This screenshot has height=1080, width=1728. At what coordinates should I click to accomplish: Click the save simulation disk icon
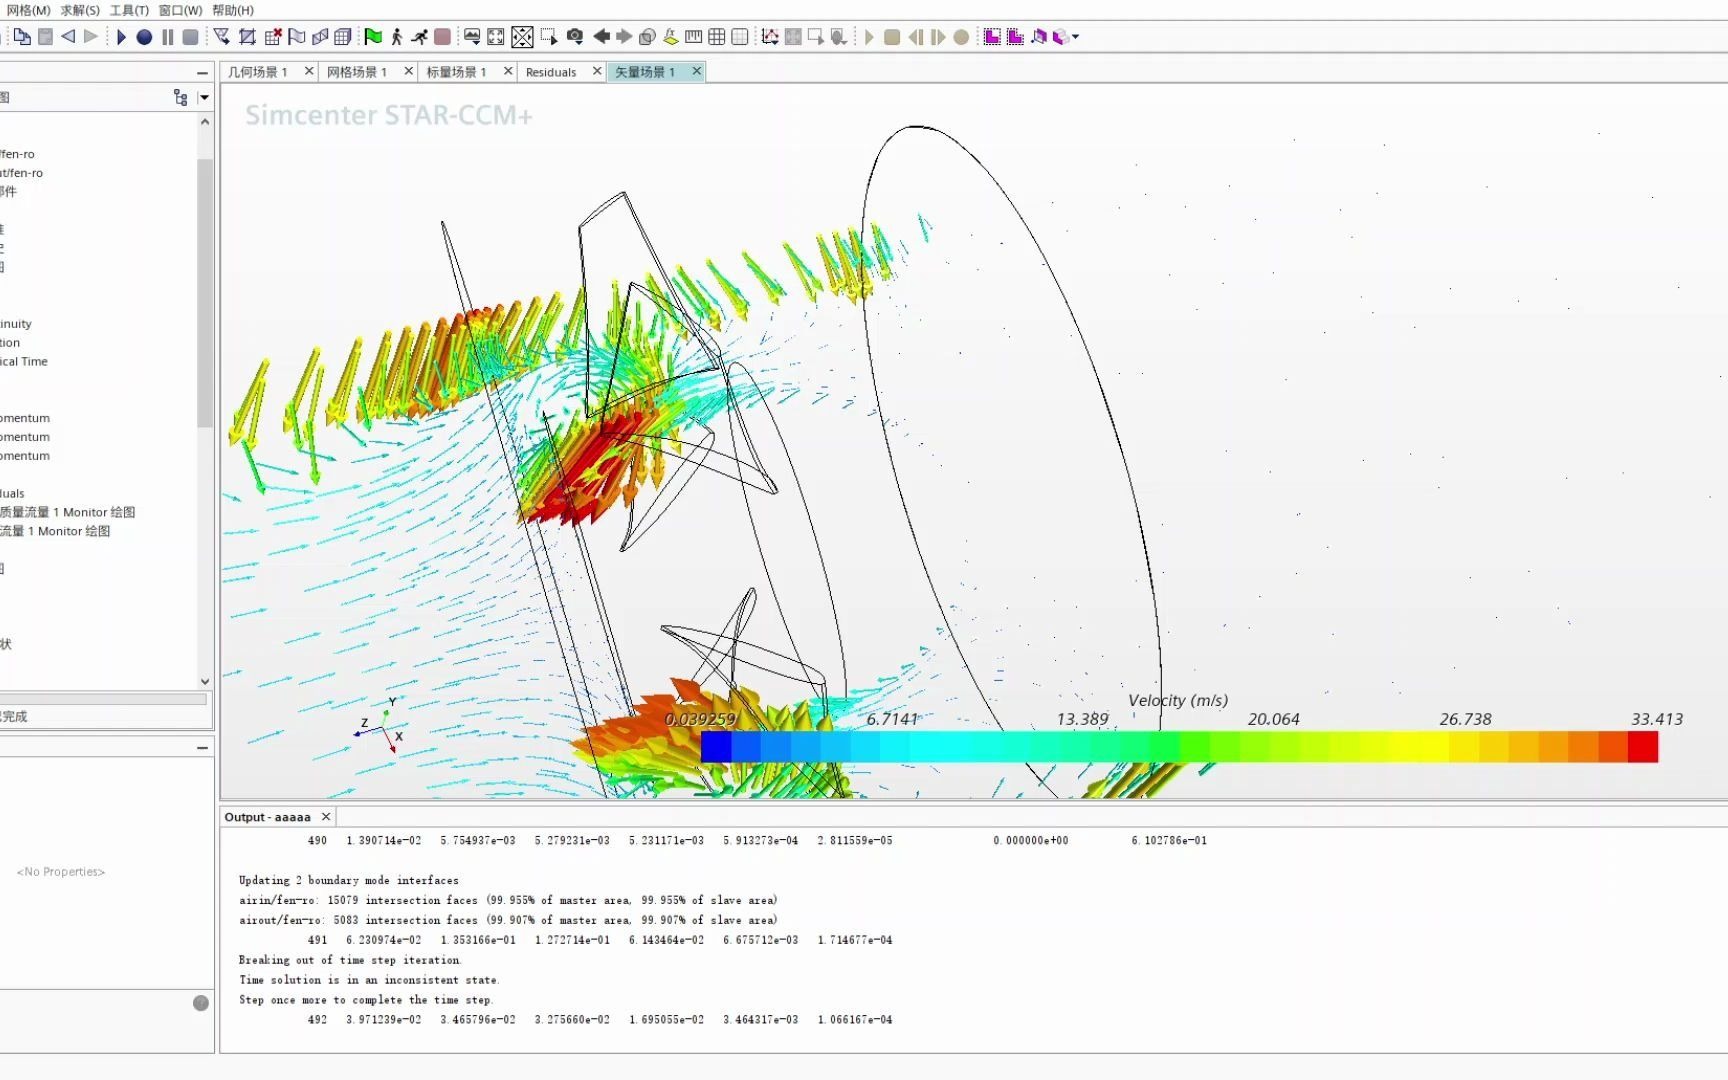click(45, 37)
